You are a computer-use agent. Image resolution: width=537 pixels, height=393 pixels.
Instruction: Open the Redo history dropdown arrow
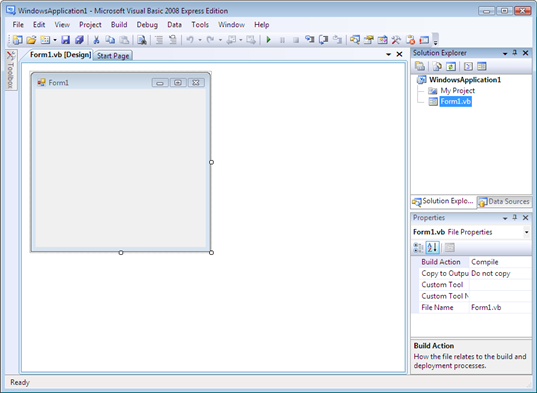(220, 40)
